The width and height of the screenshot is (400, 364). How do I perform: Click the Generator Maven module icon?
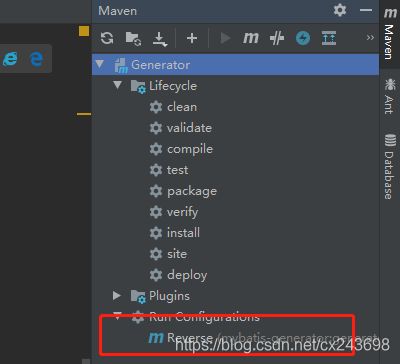121,65
